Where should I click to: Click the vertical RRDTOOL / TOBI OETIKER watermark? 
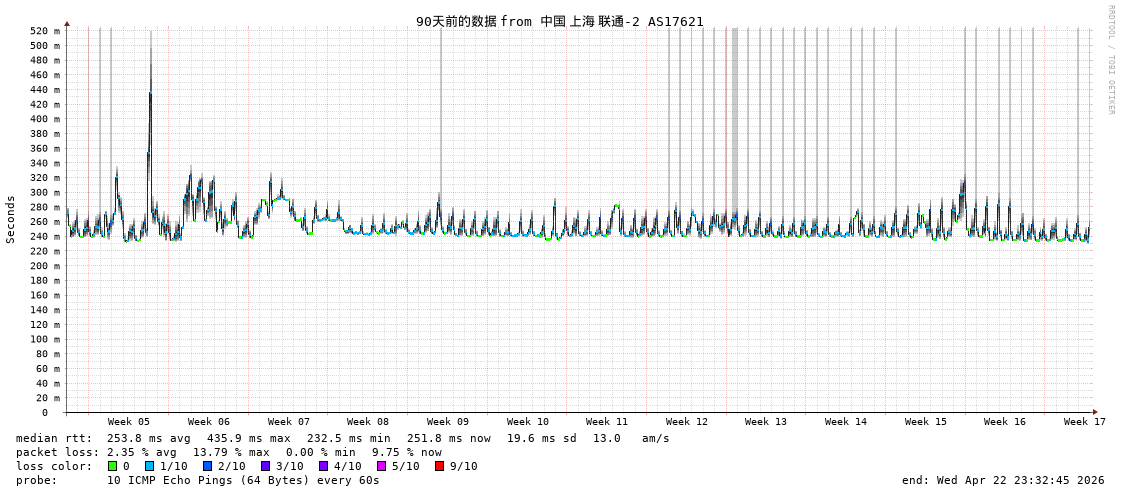tap(1110, 60)
